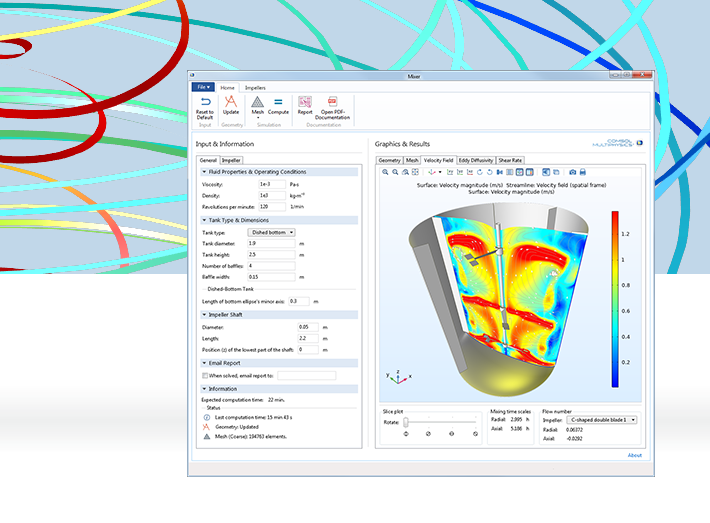Open the Mesh ribbon button's dropdown arrow
The height and width of the screenshot is (523, 710).
click(x=258, y=118)
